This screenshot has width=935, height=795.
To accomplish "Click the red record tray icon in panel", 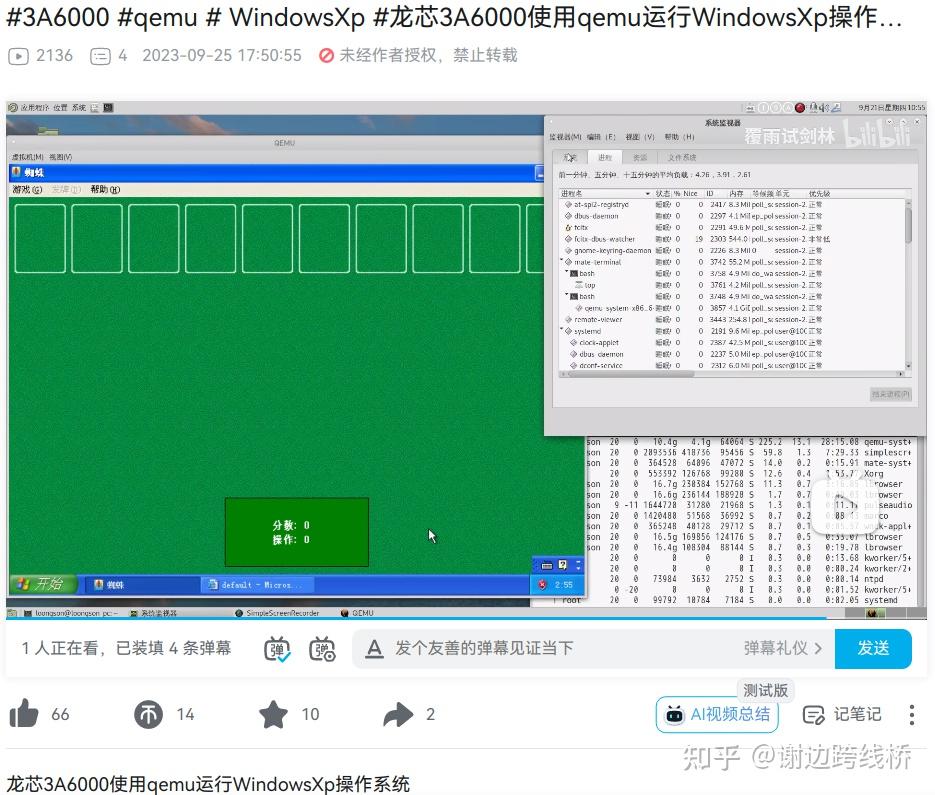I will pos(800,108).
